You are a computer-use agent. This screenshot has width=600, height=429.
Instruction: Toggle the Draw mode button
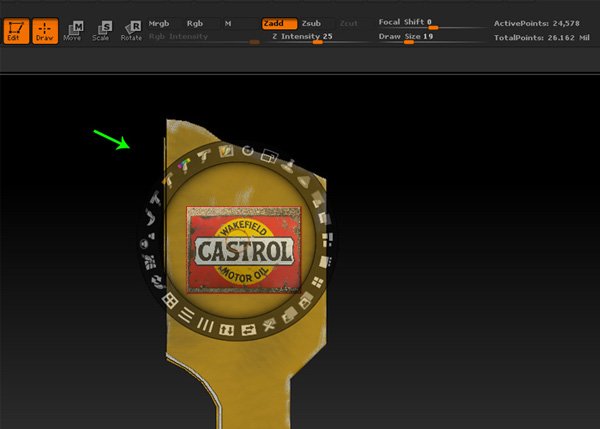point(45,31)
